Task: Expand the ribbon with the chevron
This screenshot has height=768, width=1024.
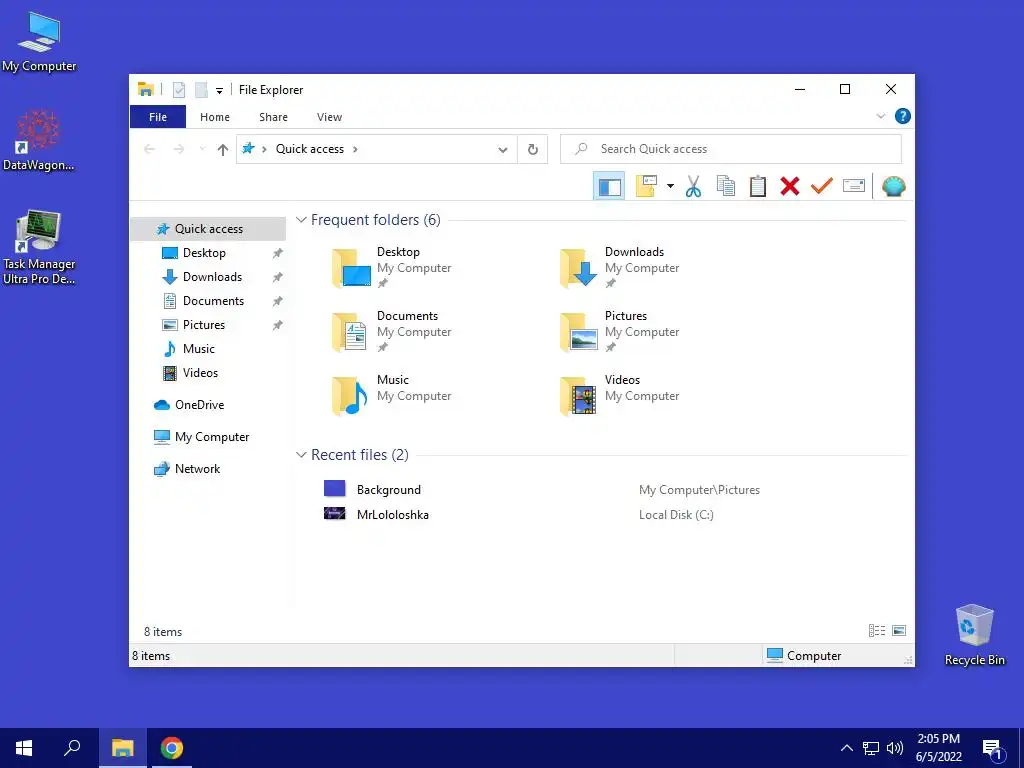Action: [880, 116]
